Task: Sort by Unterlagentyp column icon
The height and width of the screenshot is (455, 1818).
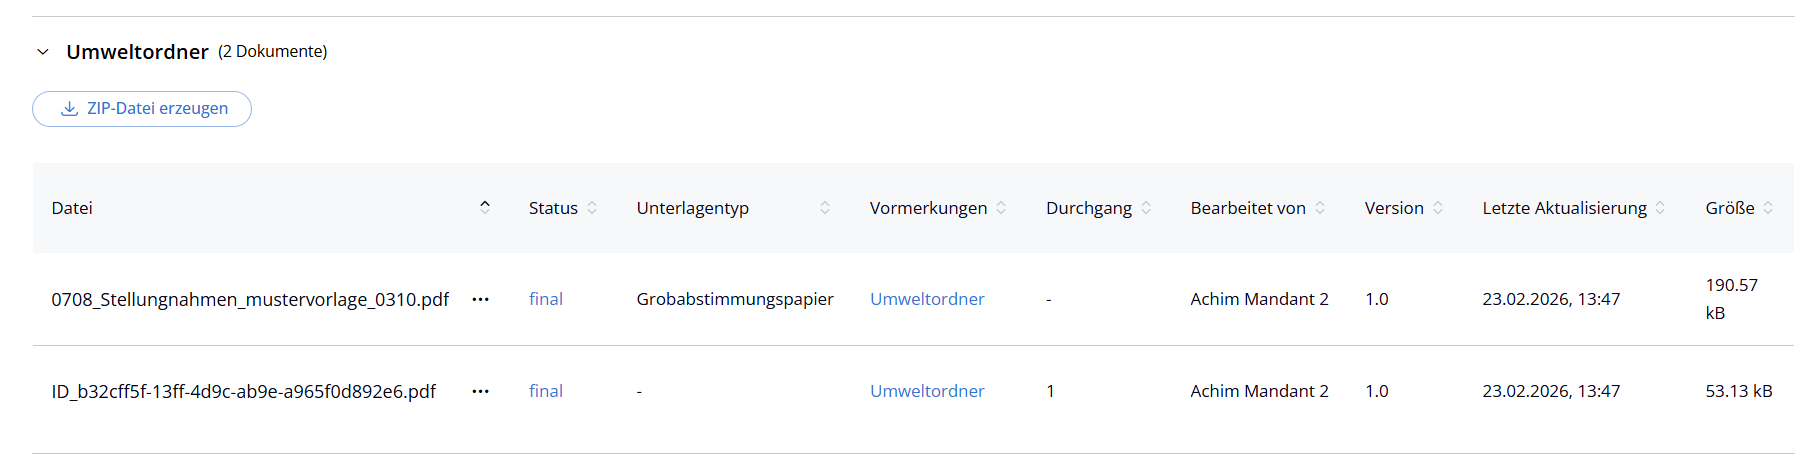Action: point(825,208)
